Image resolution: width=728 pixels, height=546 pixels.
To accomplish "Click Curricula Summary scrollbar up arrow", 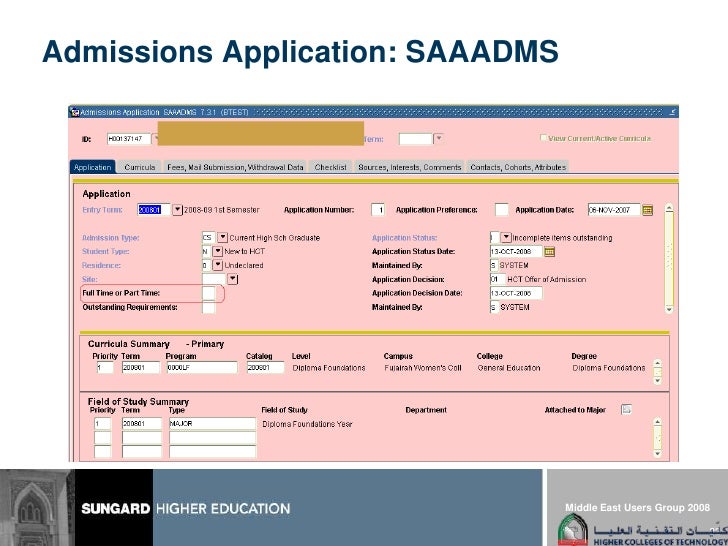I will [657, 363].
